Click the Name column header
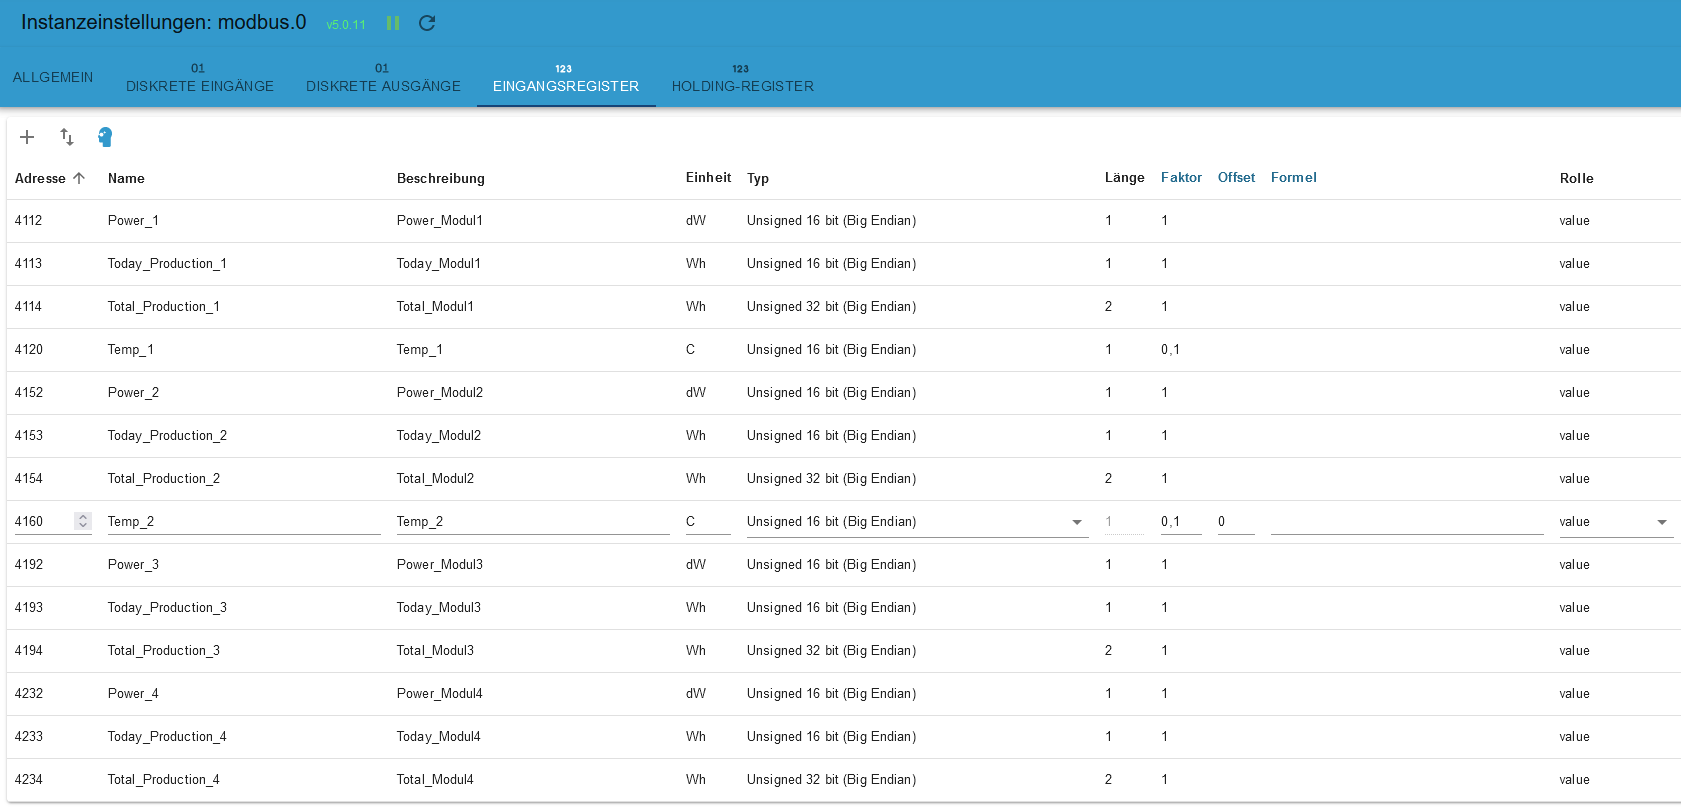 click(x=126, y=178)
